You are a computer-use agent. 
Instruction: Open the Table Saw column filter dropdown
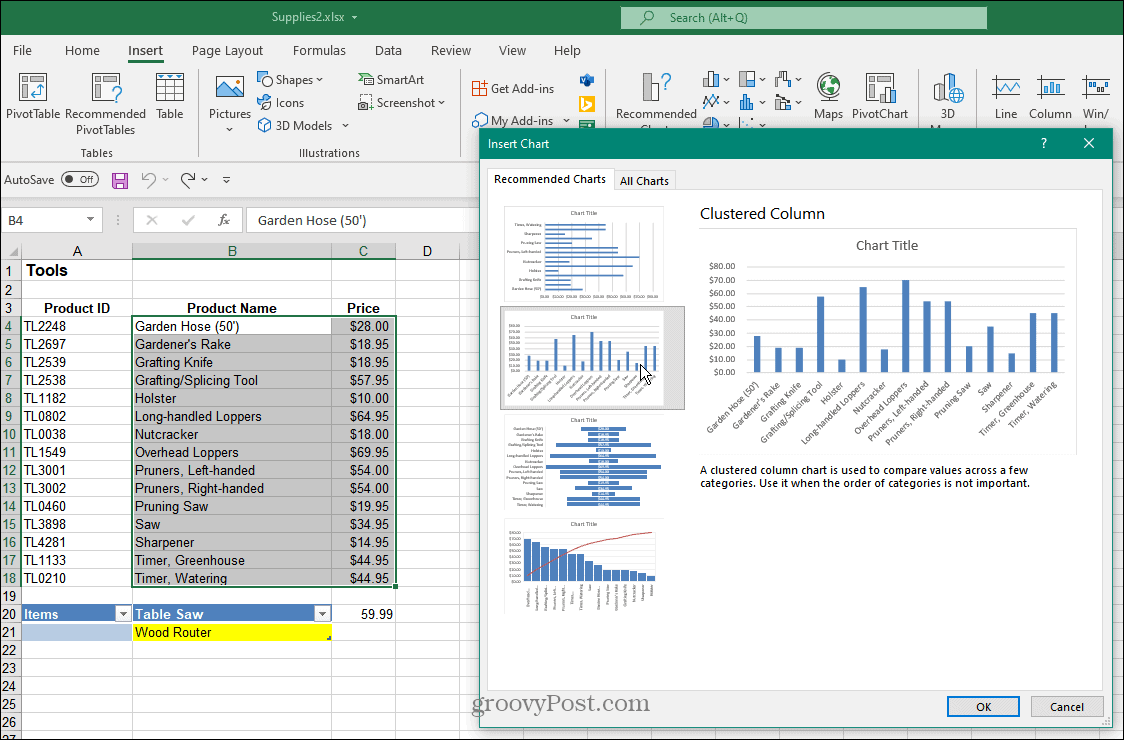(323, 614)
